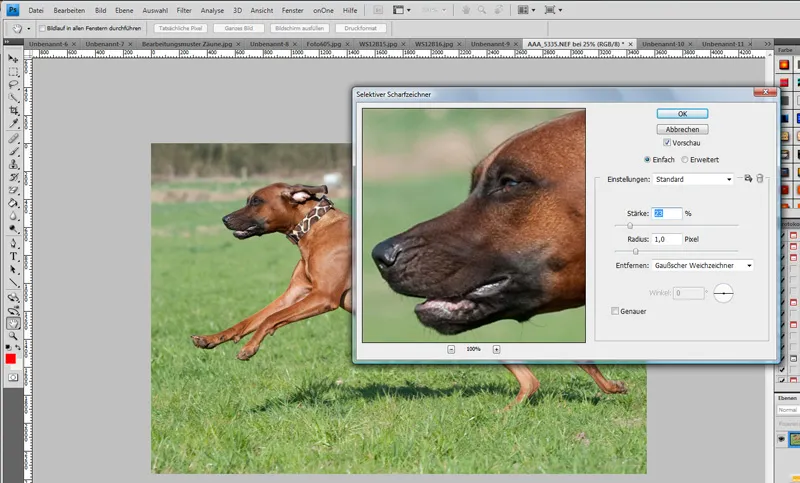Toggle Quick Mask mode at toolbox bottom
The height and width of the screenshot is (483, 800).
pyautogui.click(x=13, y=377)
